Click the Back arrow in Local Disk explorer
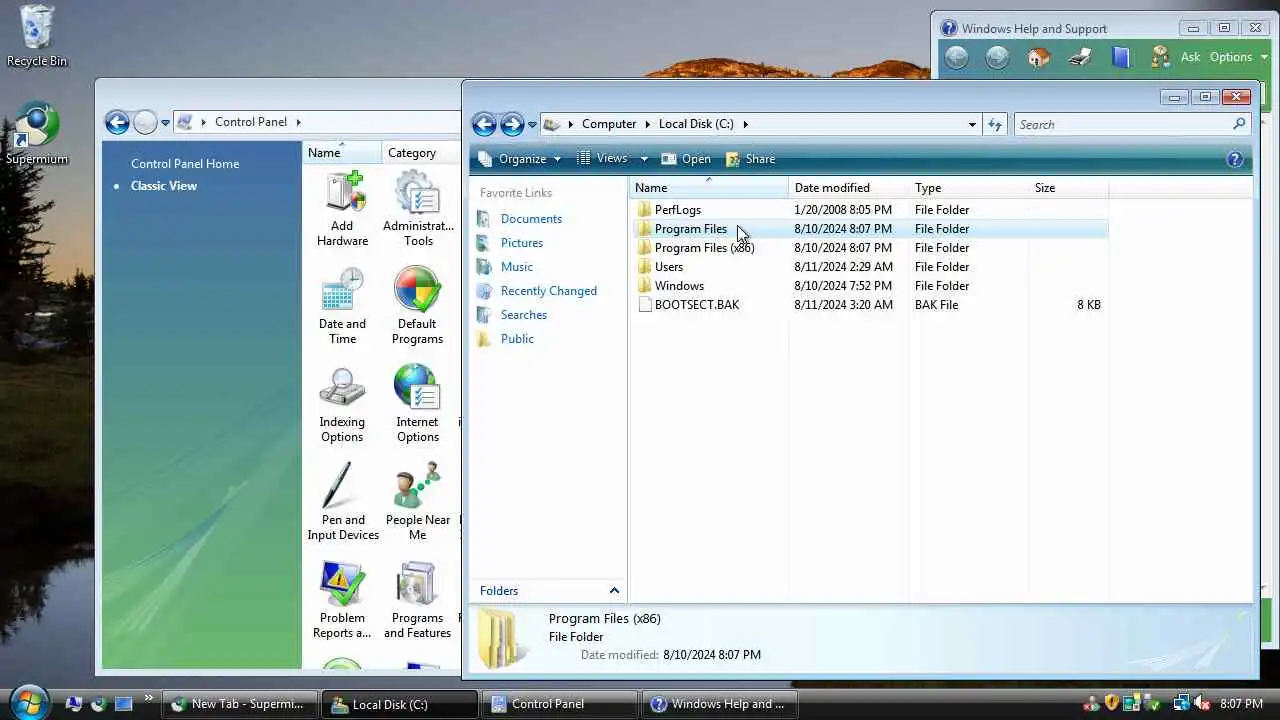Viewport: 1280px width, 720px height. tap(484, 124)
